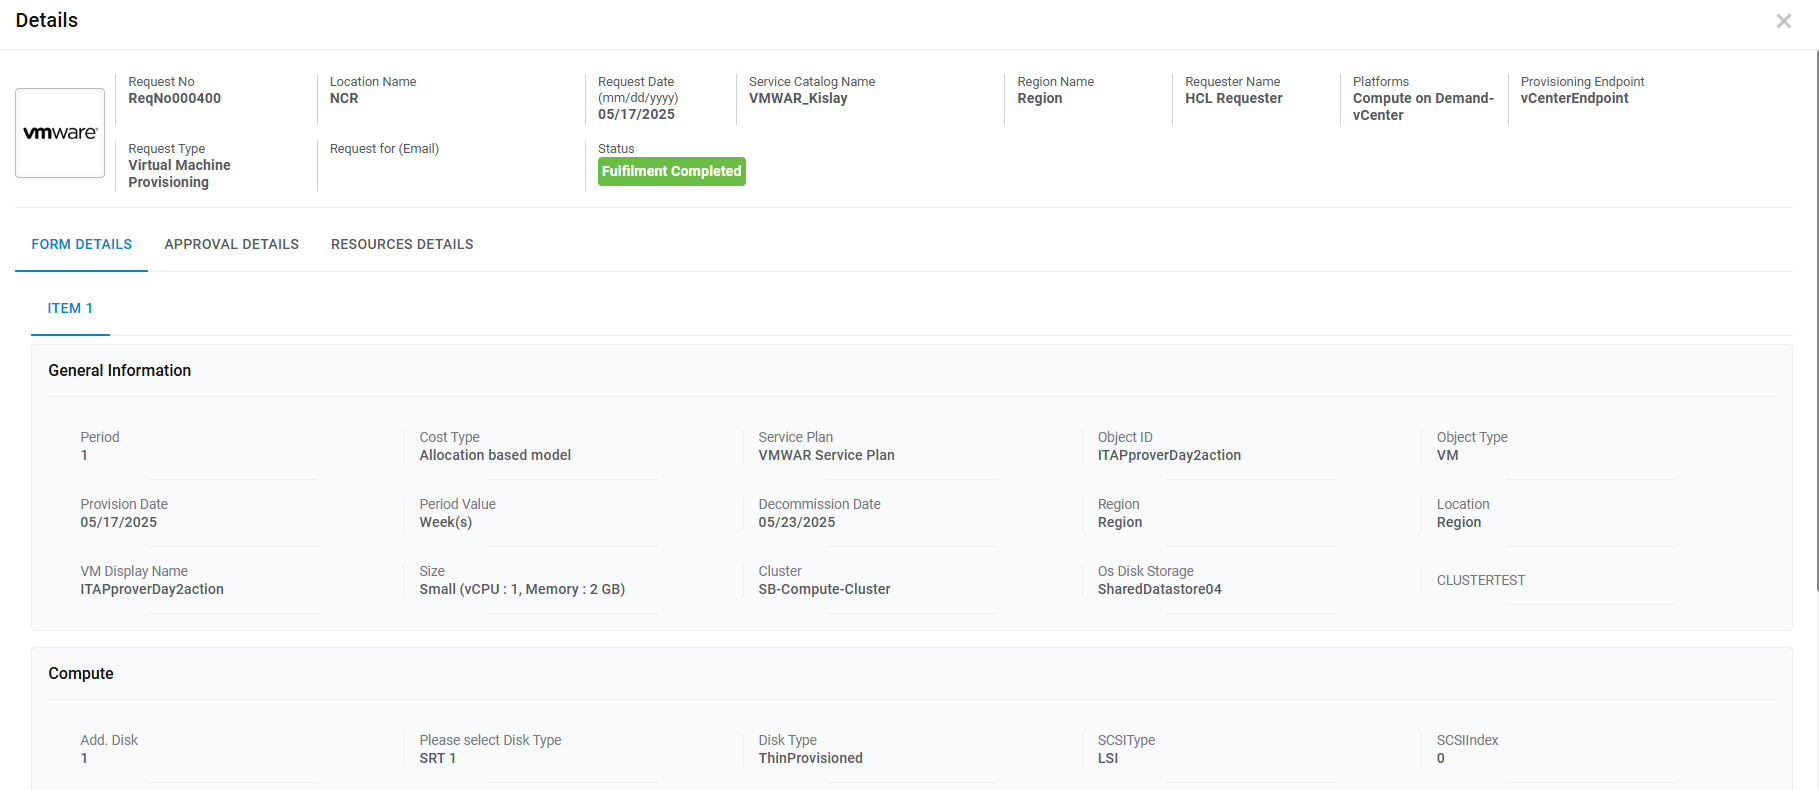Viewport: 1819px width, 790px height.
Task: Select the Item 1 tab
Action: (70, 308)
